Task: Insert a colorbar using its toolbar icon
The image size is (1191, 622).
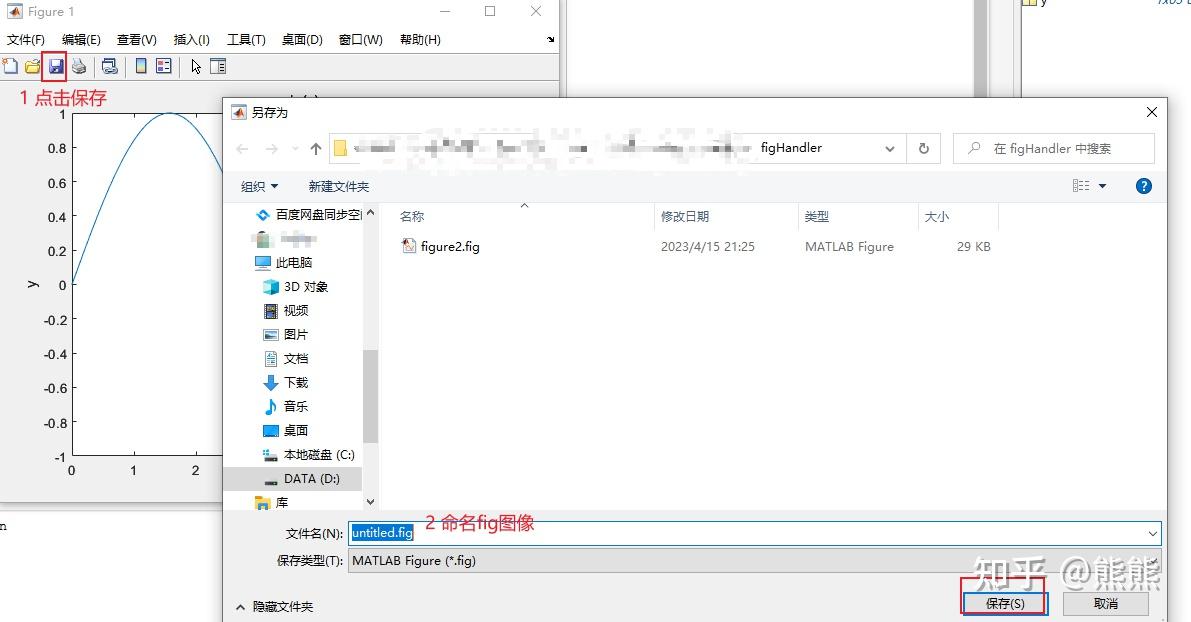Action: point(140,66)
